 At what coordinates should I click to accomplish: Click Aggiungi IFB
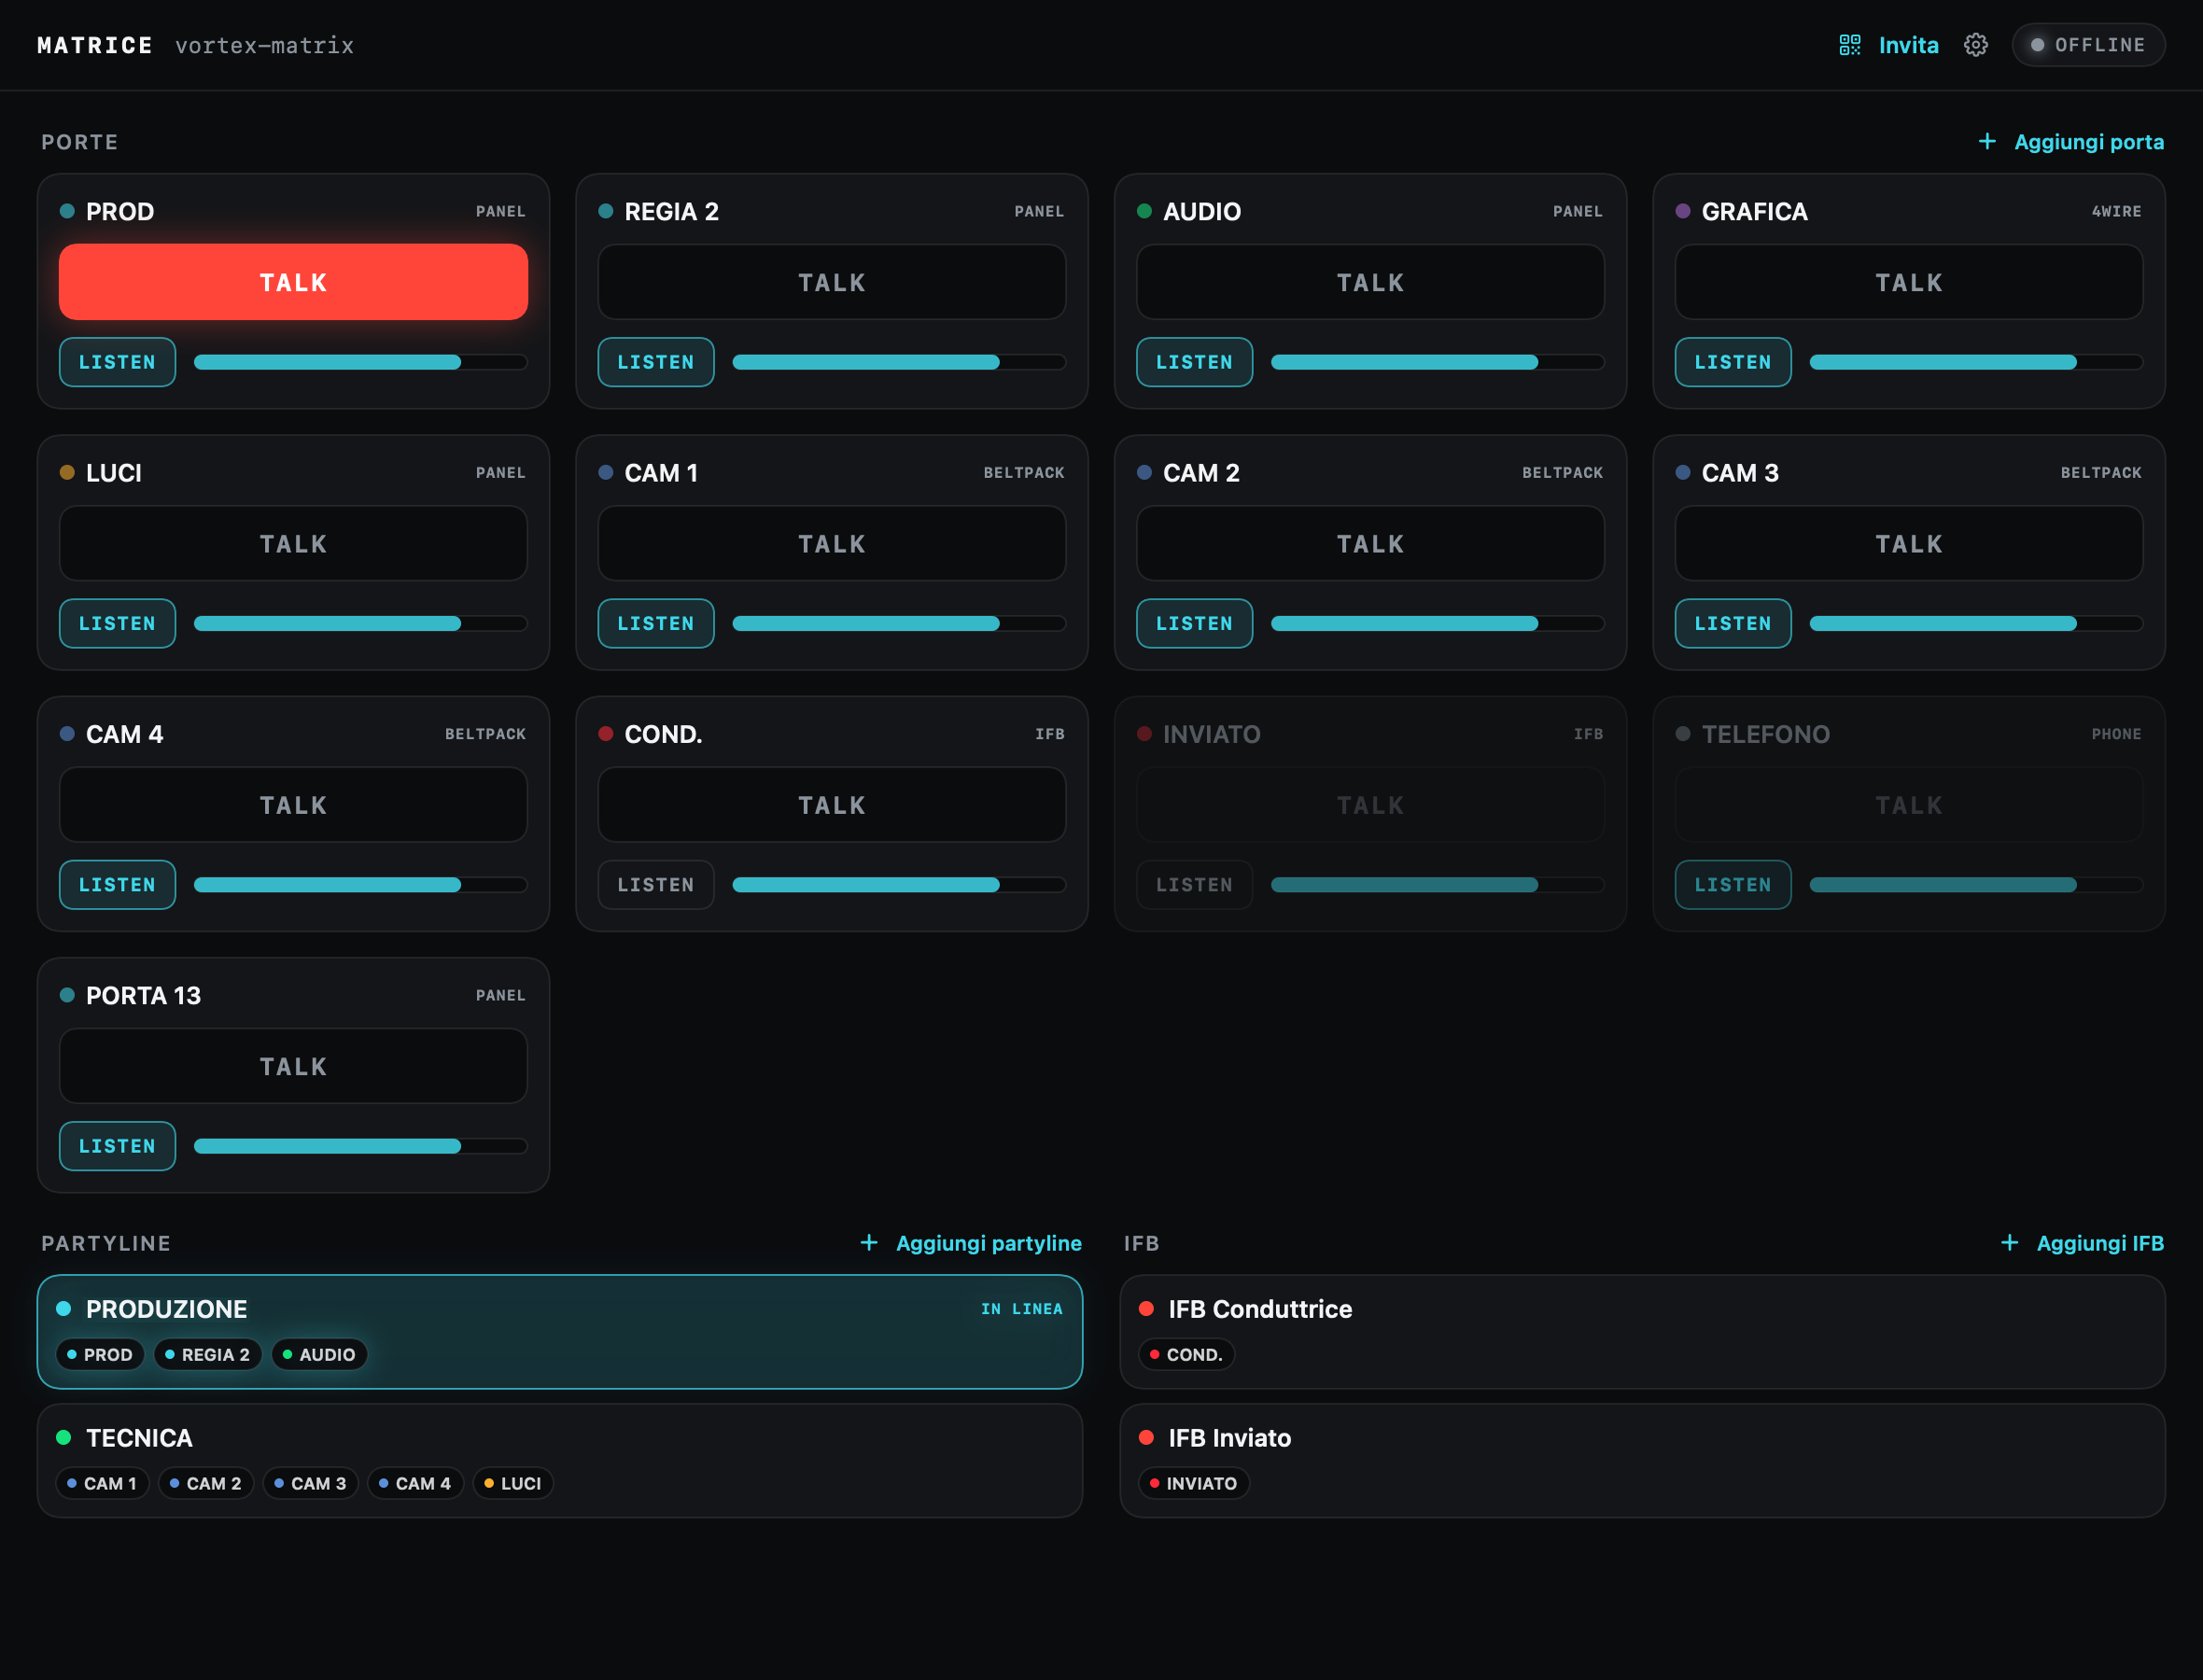pyautogui.click(x=2100, y=1243)
